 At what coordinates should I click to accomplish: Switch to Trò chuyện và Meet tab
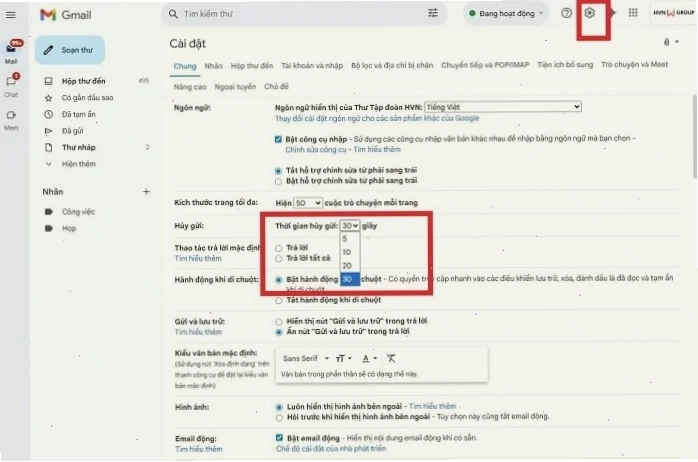tap(634, 65)
